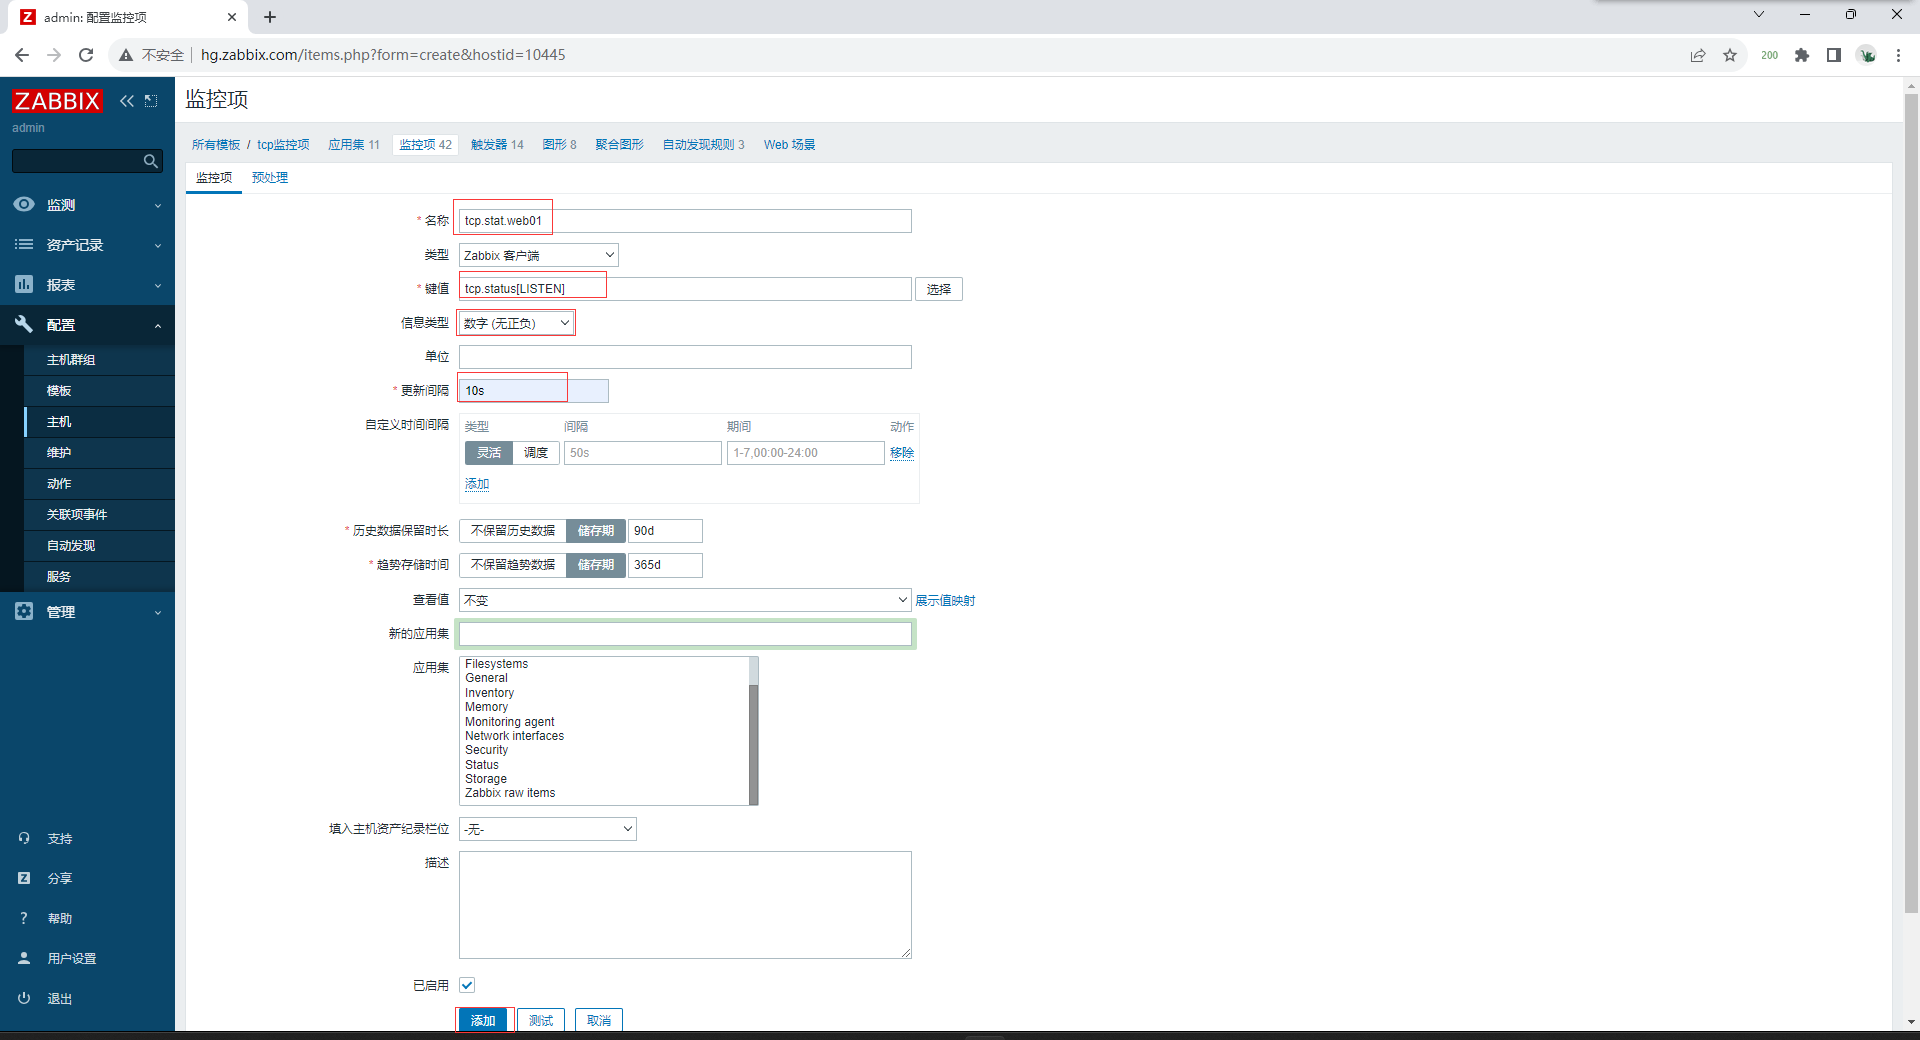This screenshot has height=1040, width=1920.
Task: Bookmark this page with star icon
Action: click(x=1730, y=55)
